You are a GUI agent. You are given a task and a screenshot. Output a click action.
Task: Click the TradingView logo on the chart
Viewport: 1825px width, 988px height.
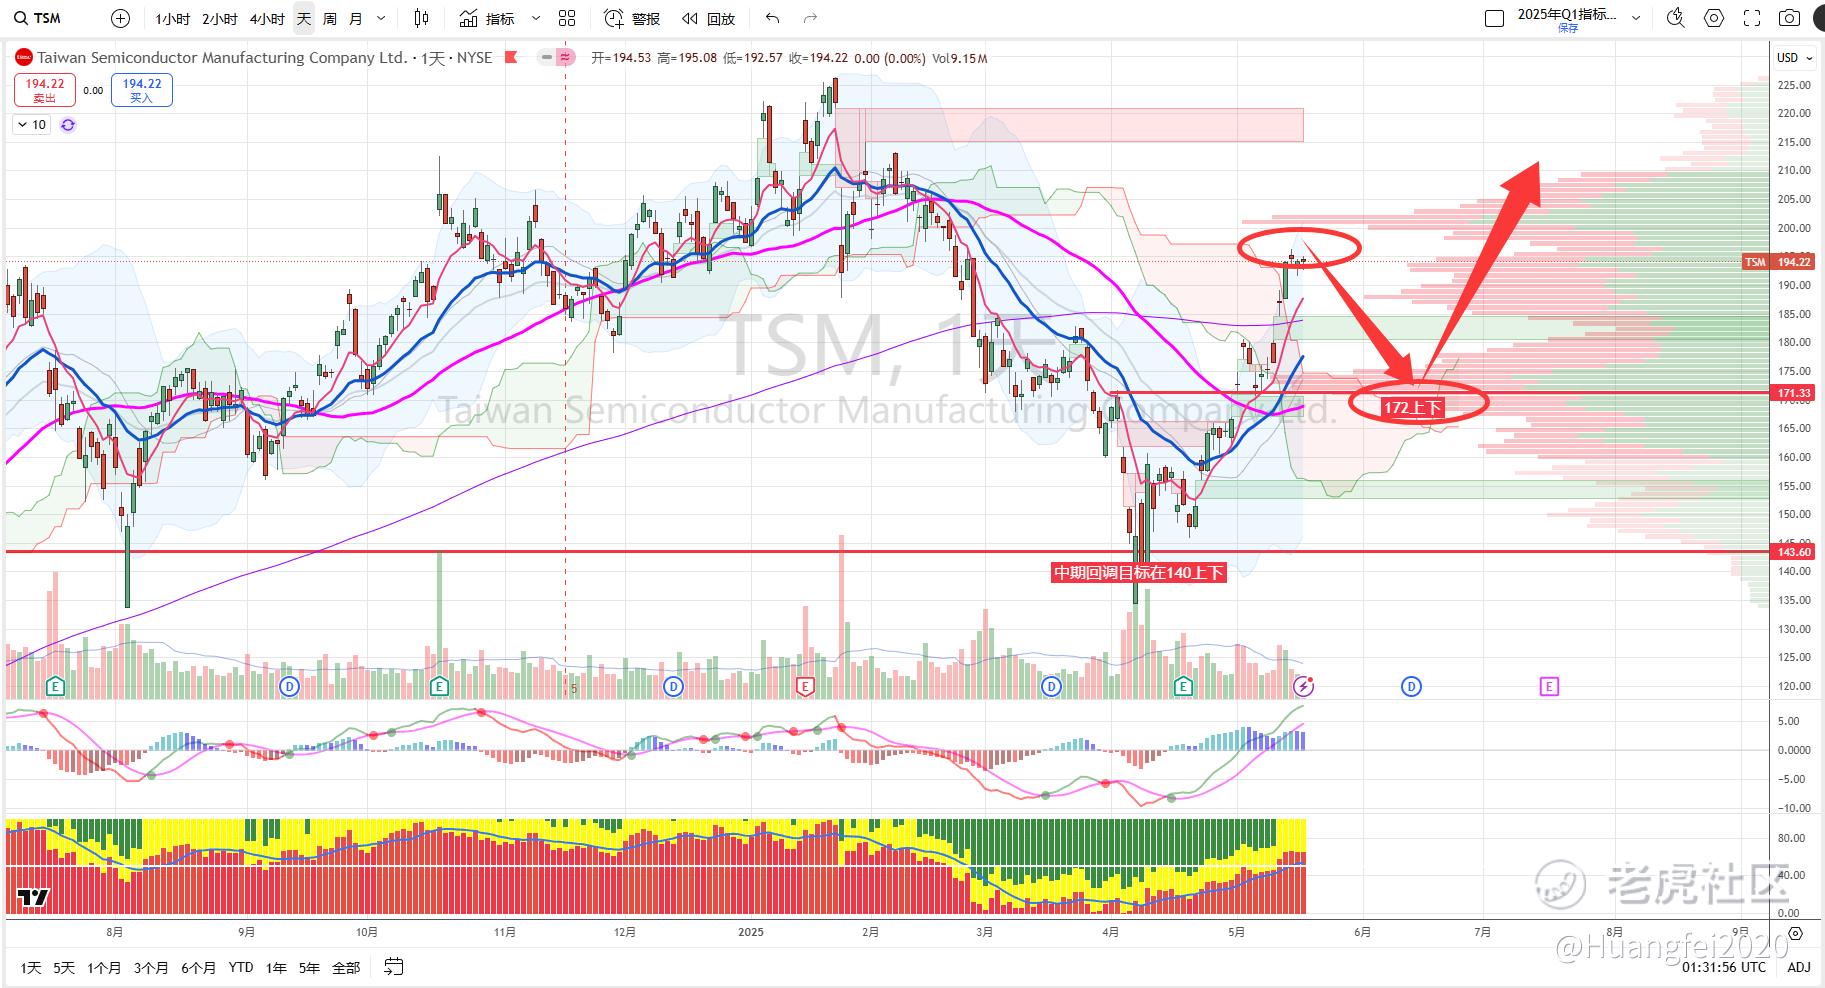pyautogui.click(x=33, y=897)
